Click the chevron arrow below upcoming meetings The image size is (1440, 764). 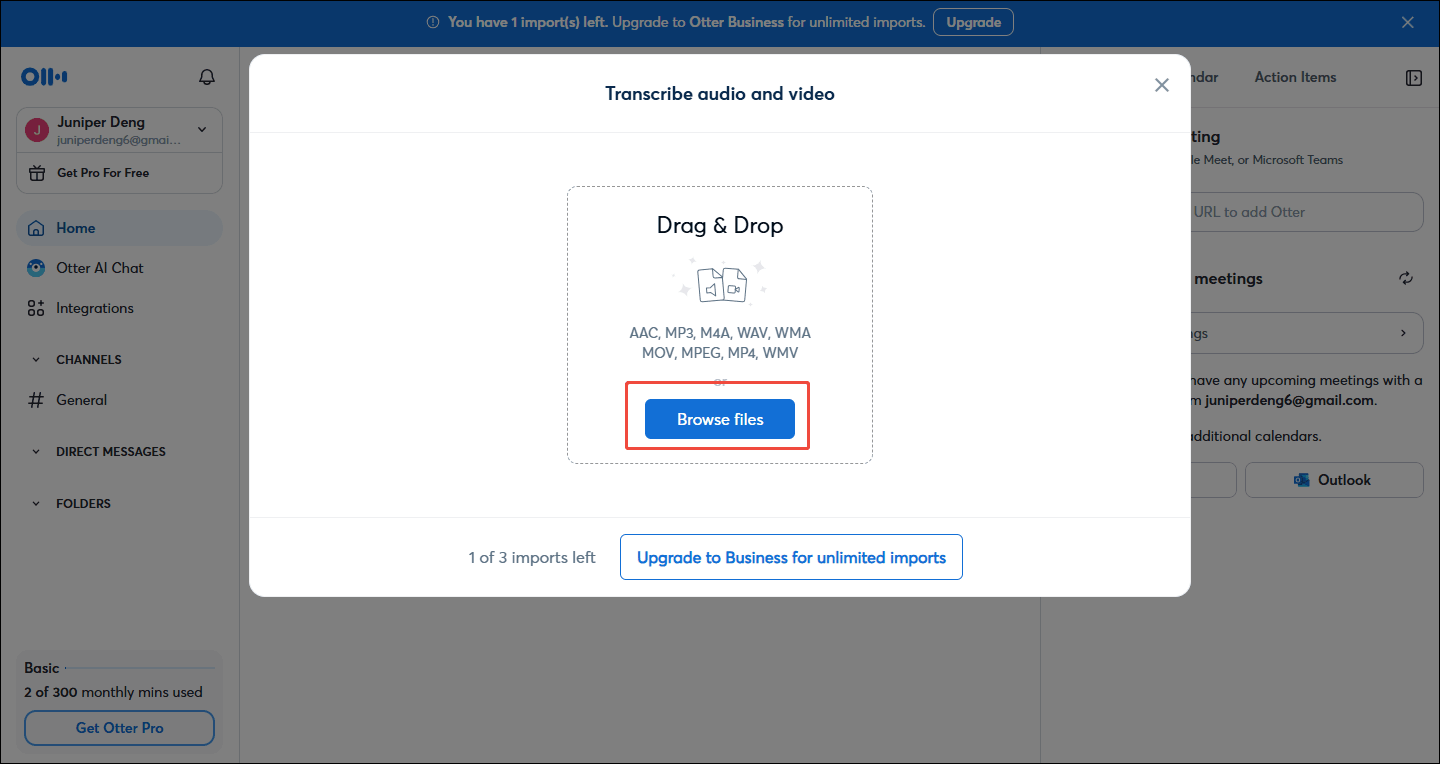click(x=1404, y=333)
